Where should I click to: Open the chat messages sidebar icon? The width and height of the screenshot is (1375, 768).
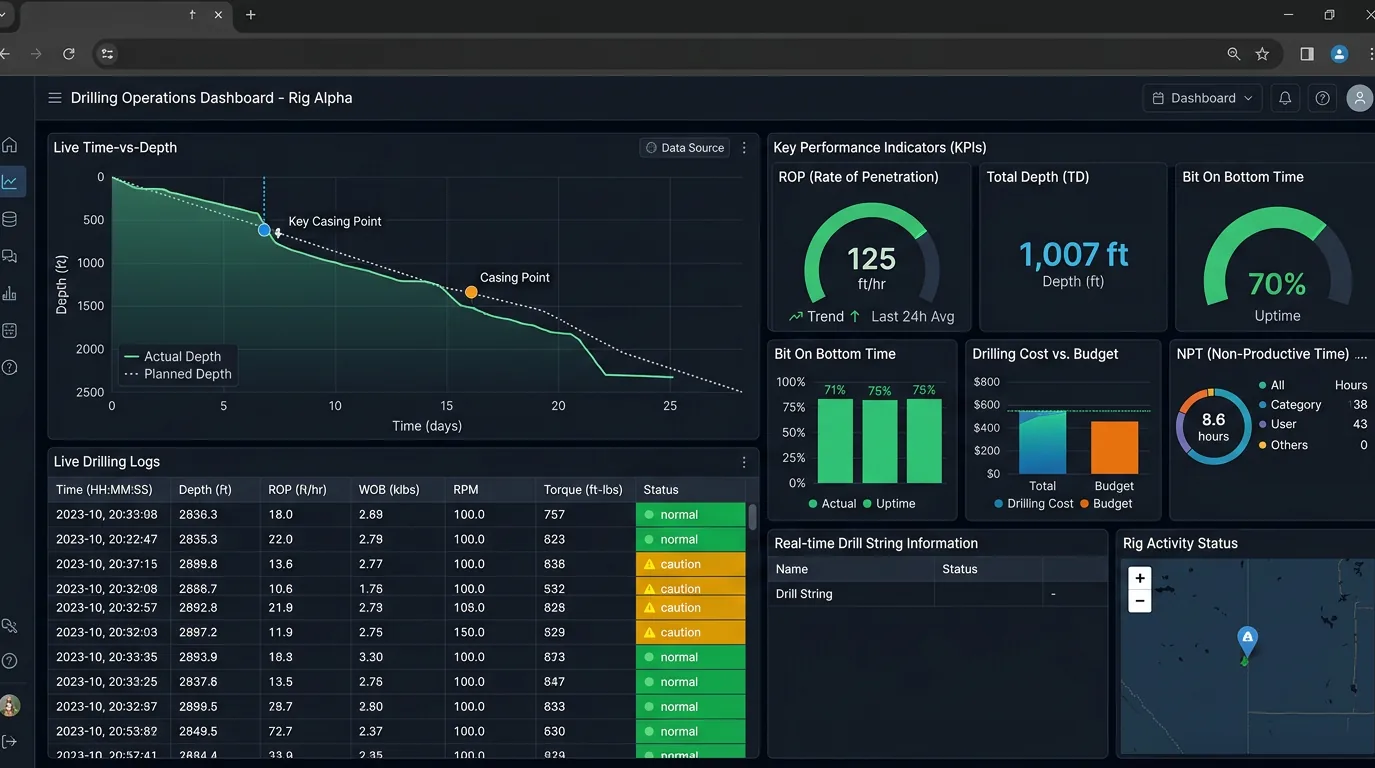[10, 256]
